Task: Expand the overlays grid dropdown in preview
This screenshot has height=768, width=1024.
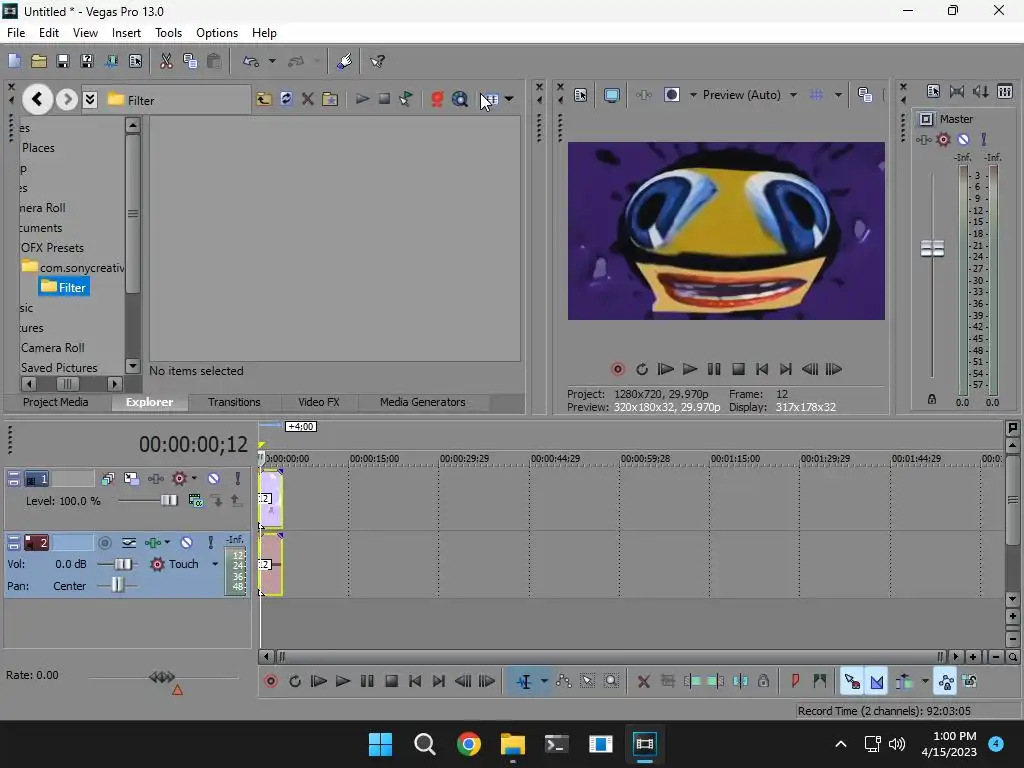Action: [x=839, y=95]
